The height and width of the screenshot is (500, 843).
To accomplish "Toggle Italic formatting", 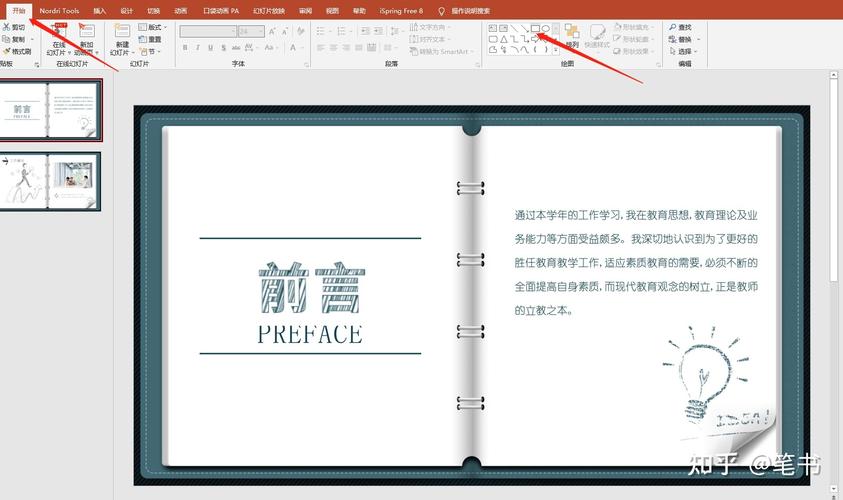I will [198, 48].
